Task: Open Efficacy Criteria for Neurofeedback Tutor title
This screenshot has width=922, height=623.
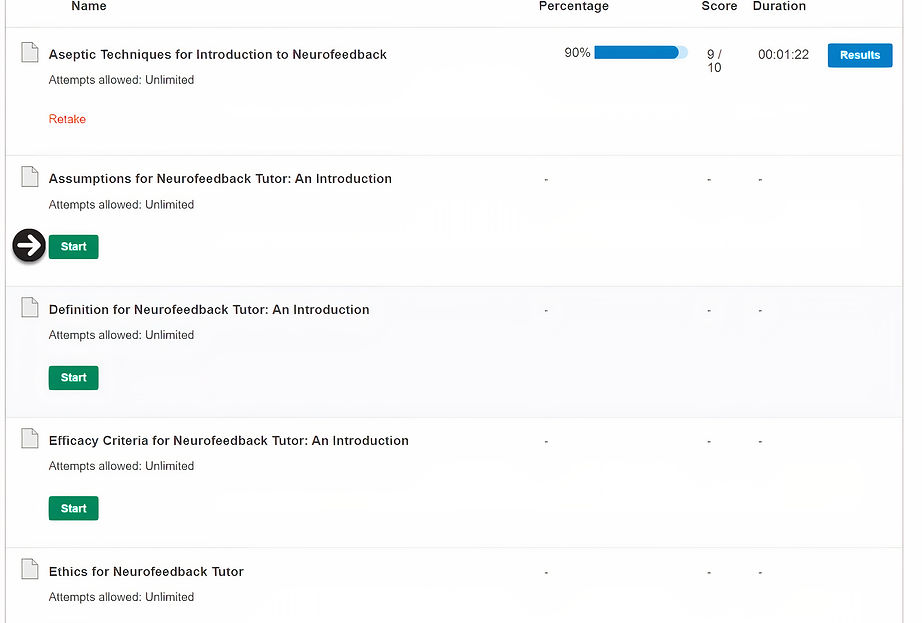Action: (229, 441)
